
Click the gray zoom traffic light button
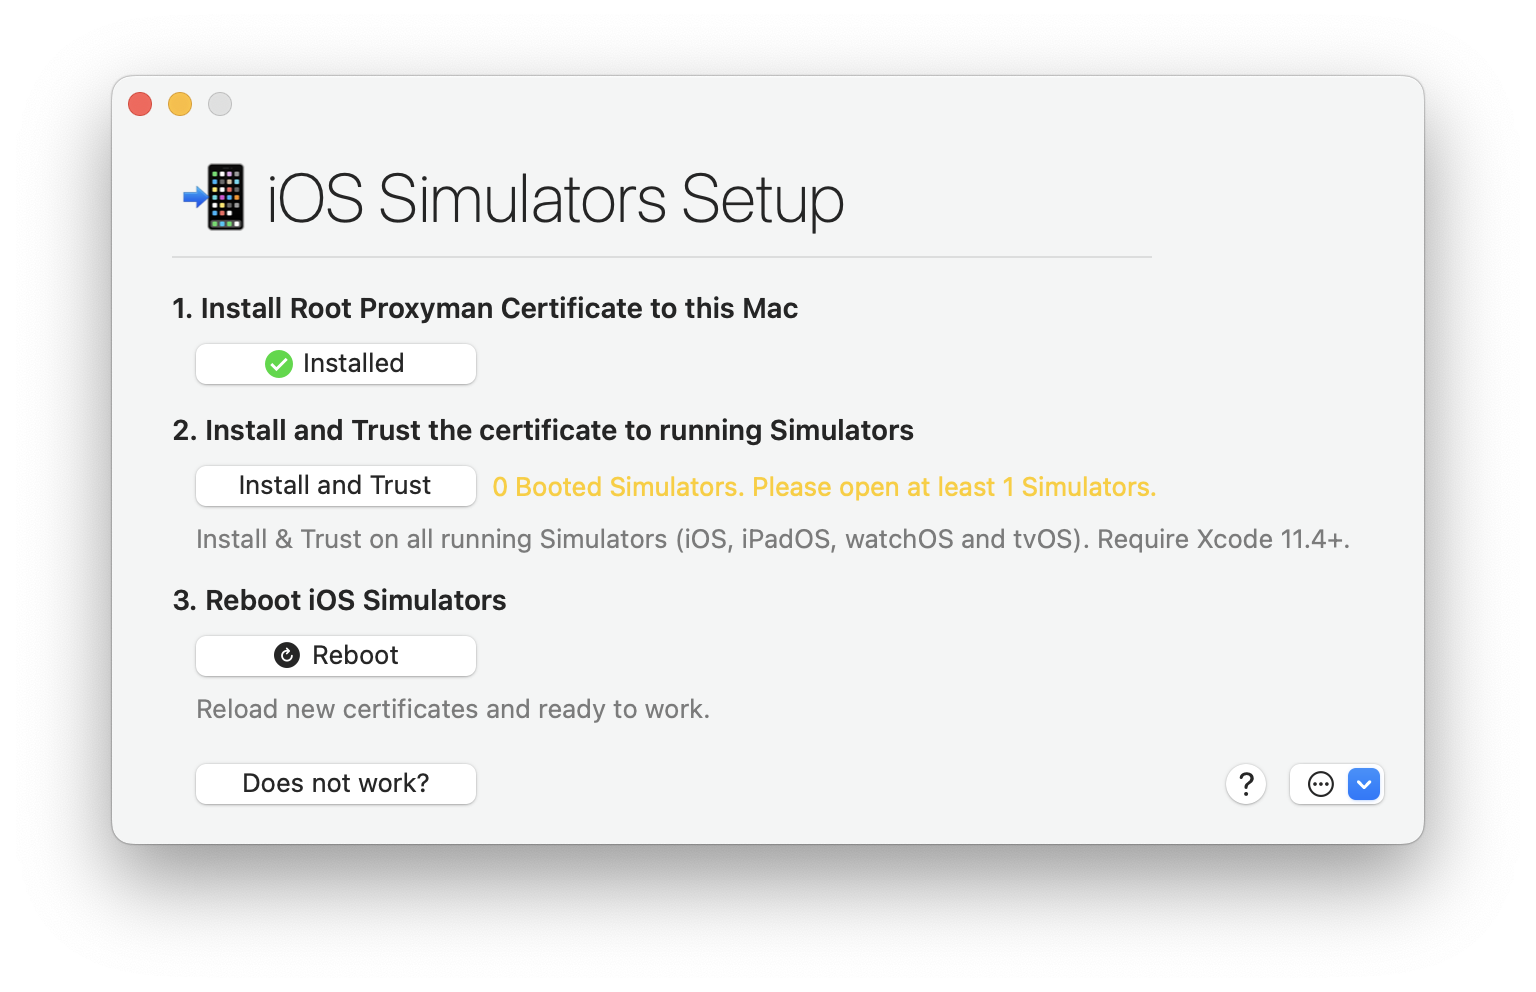coord(220,104)
